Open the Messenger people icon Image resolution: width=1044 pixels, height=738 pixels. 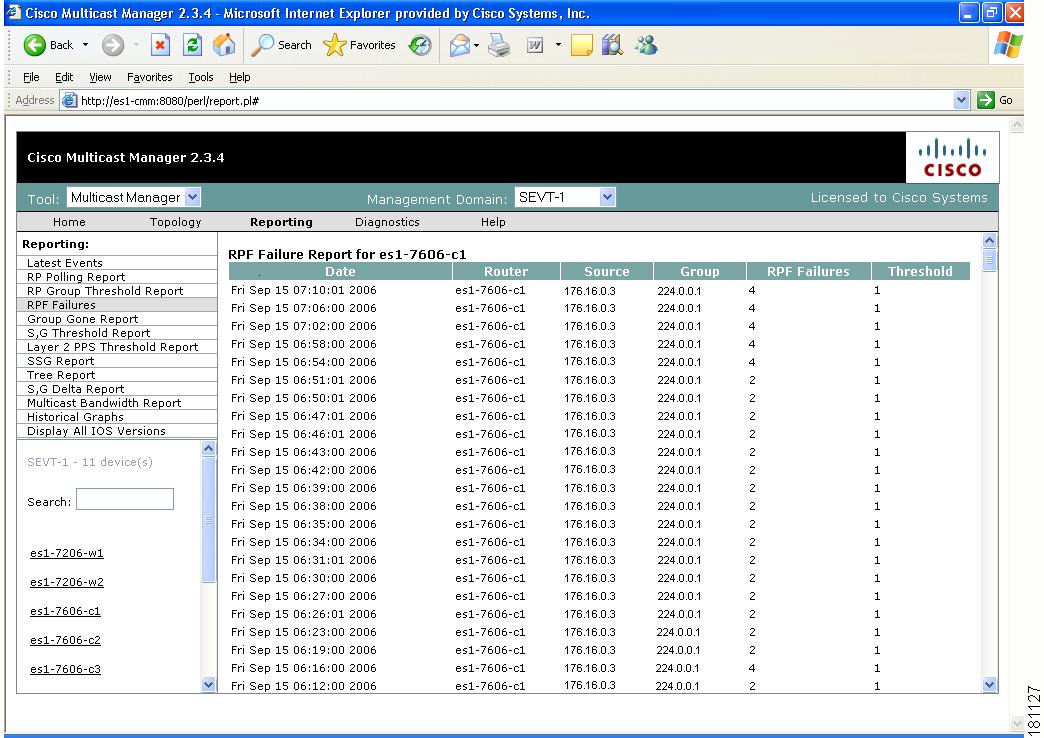[647, 45]
